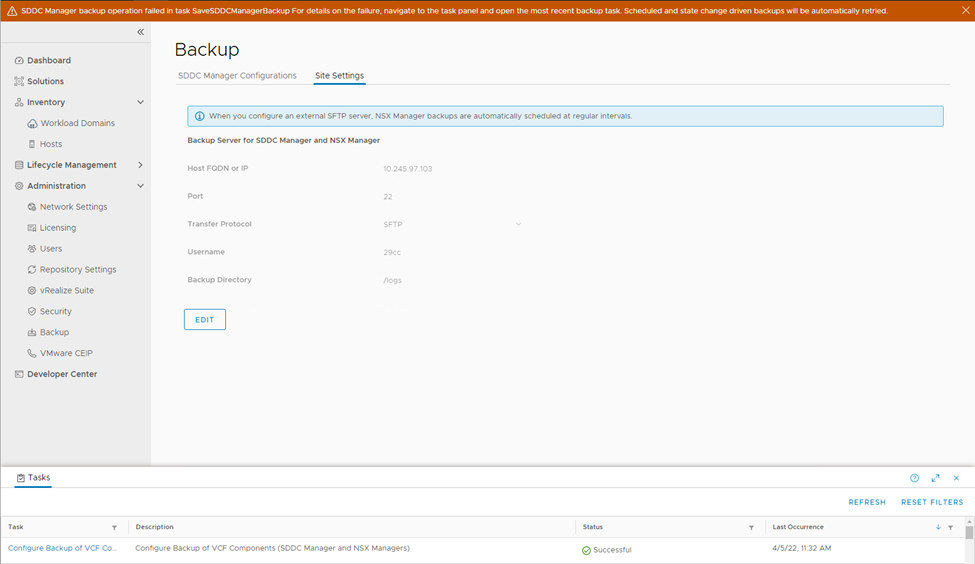Click the Licensing icon in sidebar

32,228
